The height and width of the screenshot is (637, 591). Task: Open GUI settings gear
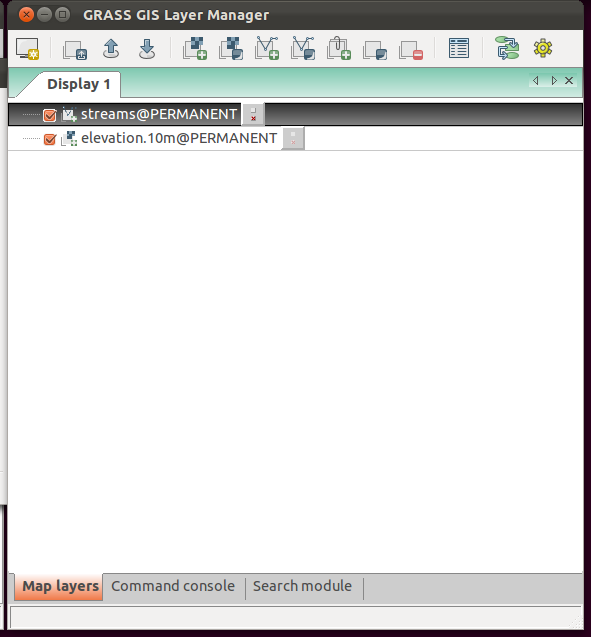point(543,48)
